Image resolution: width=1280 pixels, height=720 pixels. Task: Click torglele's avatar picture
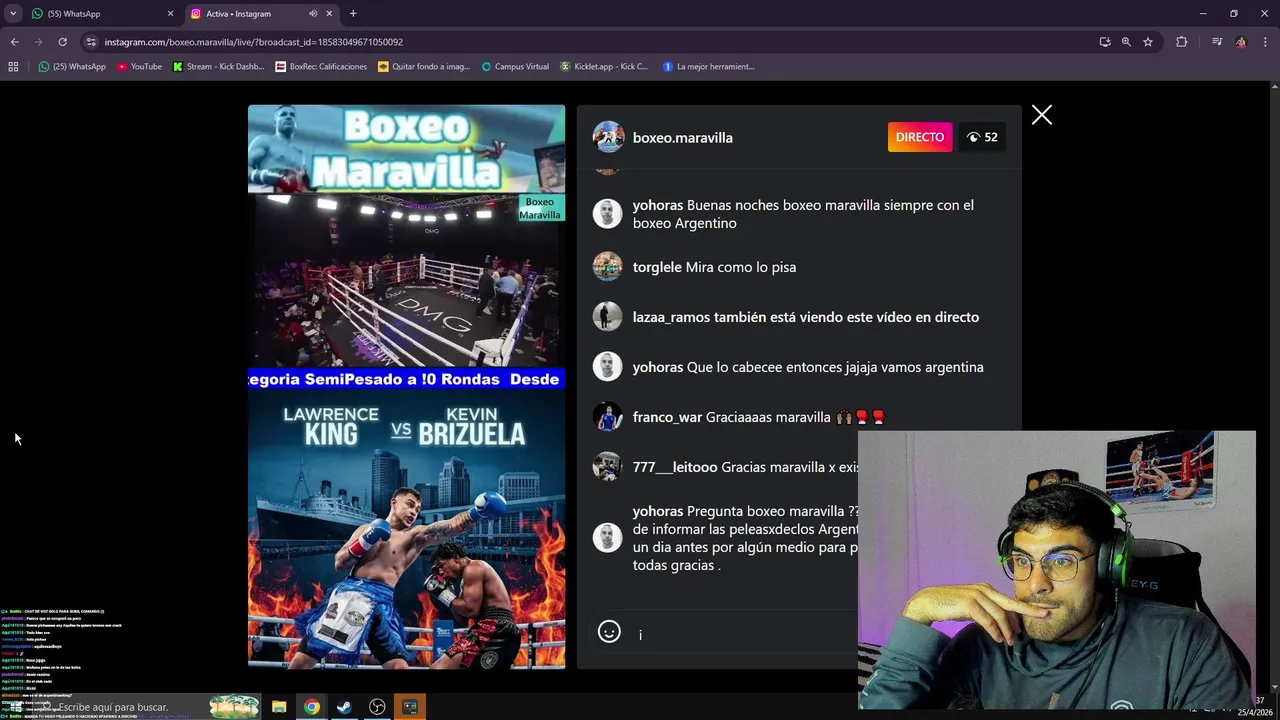607,266
